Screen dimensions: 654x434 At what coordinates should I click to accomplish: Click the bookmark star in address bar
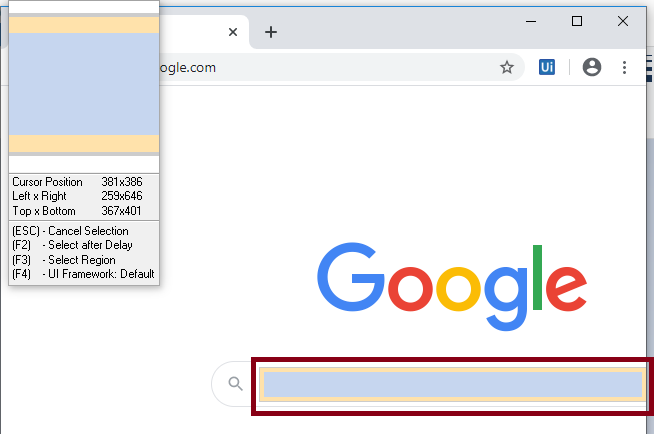click(x=507, y=67)
